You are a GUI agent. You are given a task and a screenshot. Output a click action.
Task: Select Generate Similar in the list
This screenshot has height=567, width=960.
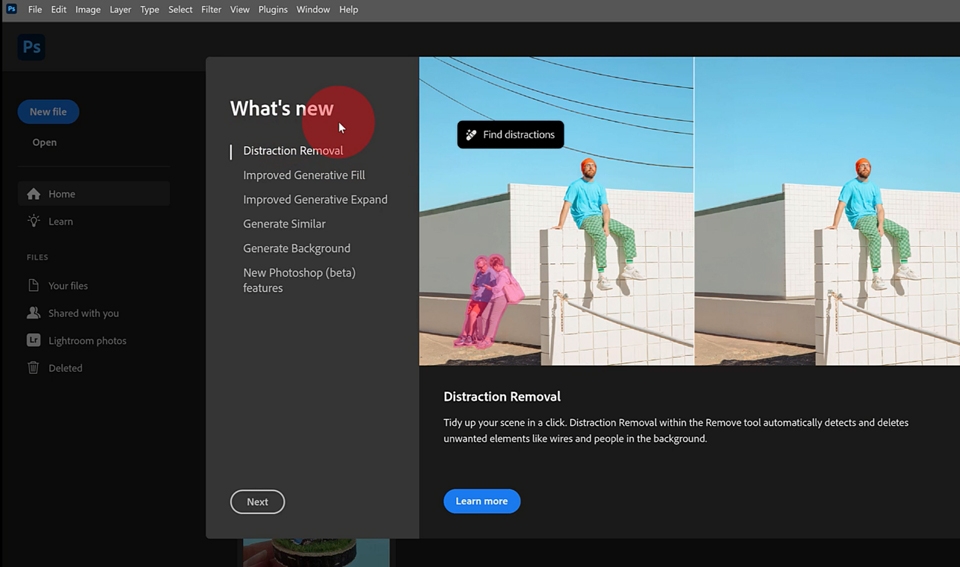point(284,224)
